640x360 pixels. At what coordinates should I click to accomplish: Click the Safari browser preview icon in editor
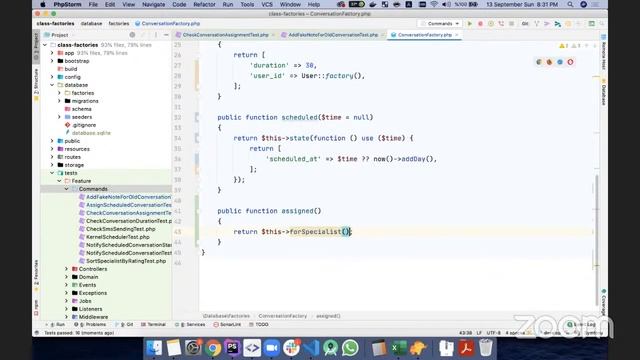(560, 62)
